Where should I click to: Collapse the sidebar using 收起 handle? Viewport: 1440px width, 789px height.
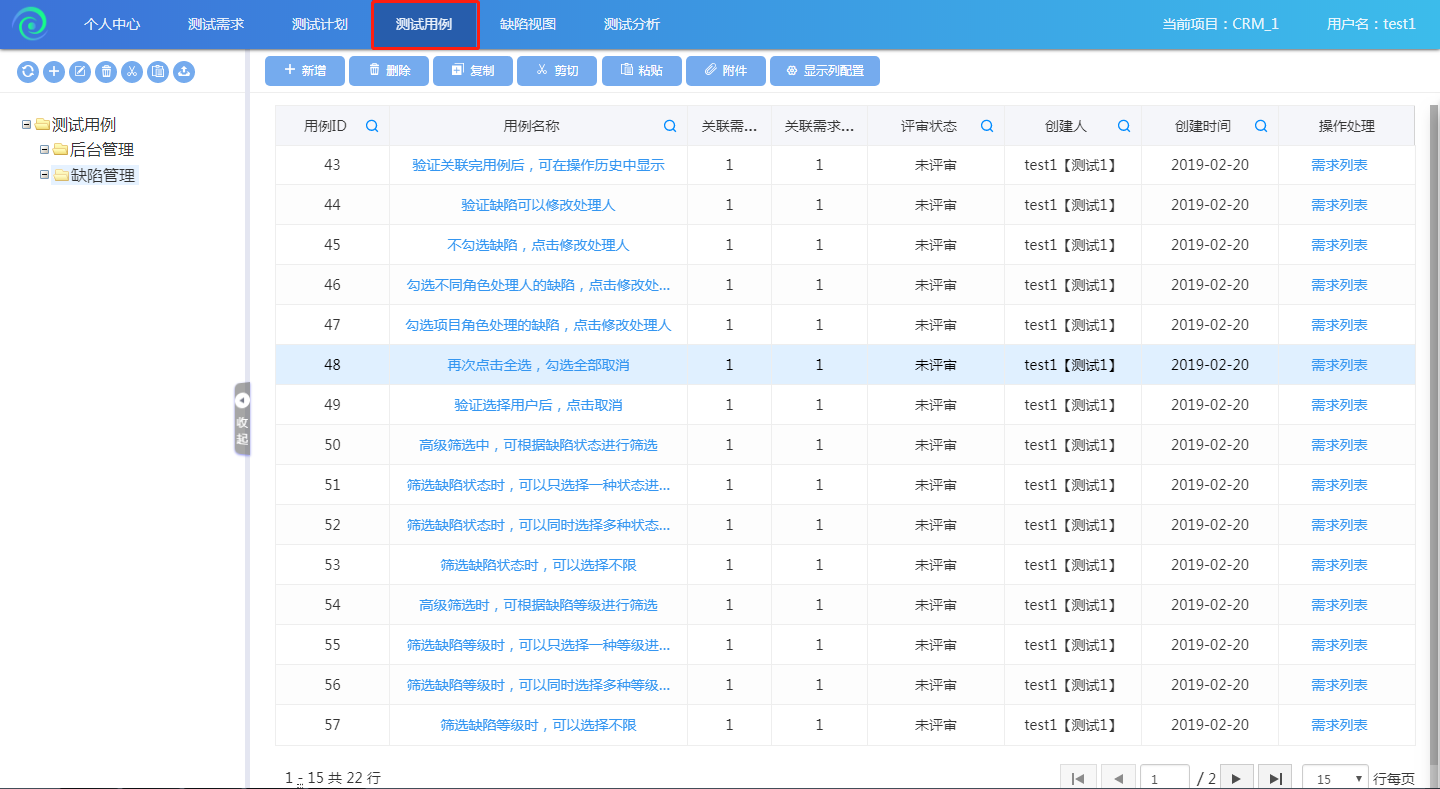pyautogui.click(x=242, y=419)
